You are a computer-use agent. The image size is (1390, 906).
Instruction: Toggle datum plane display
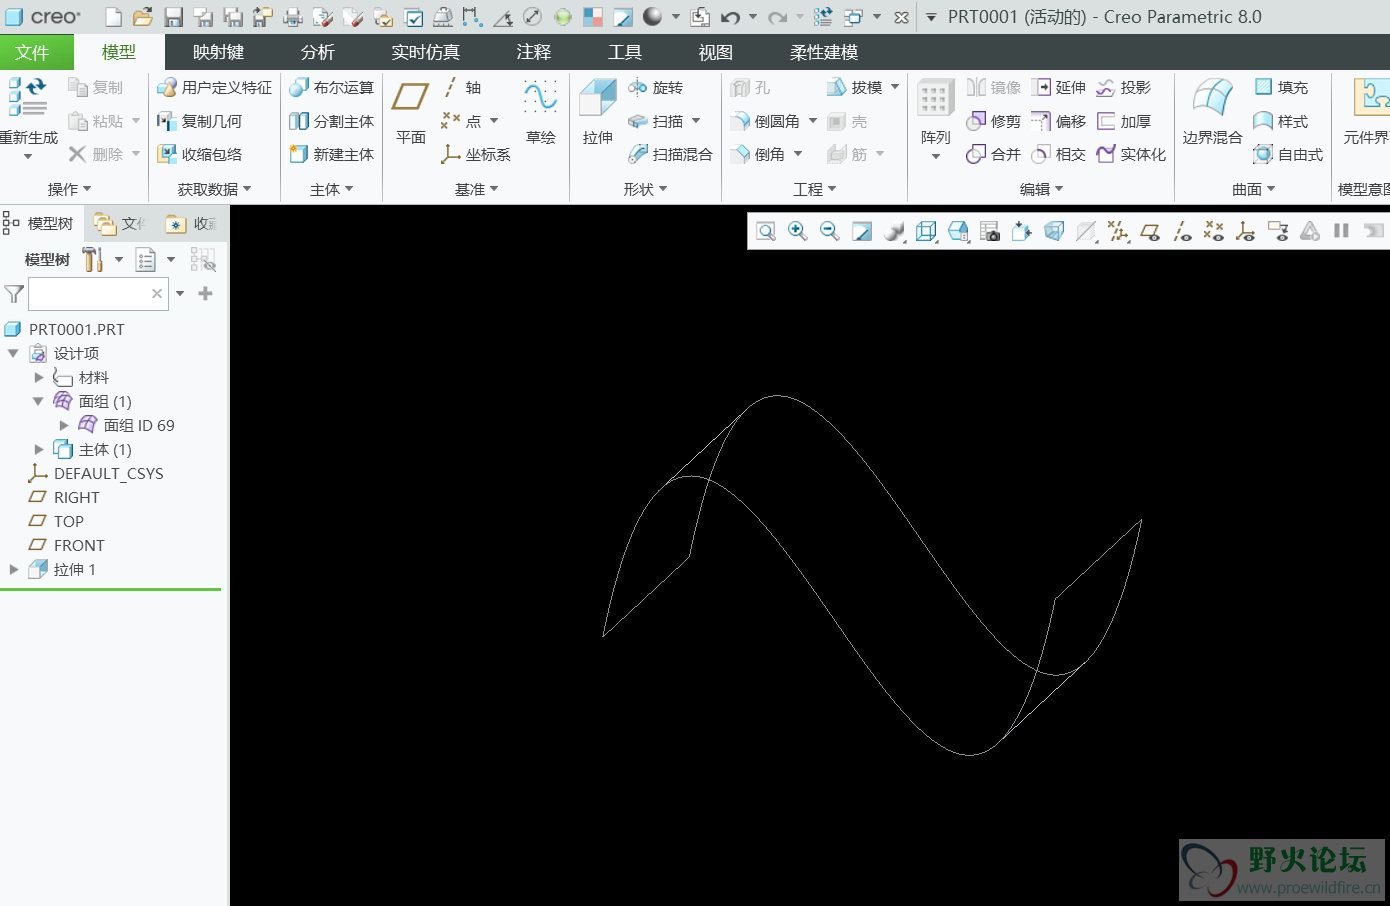[1150, 232]
